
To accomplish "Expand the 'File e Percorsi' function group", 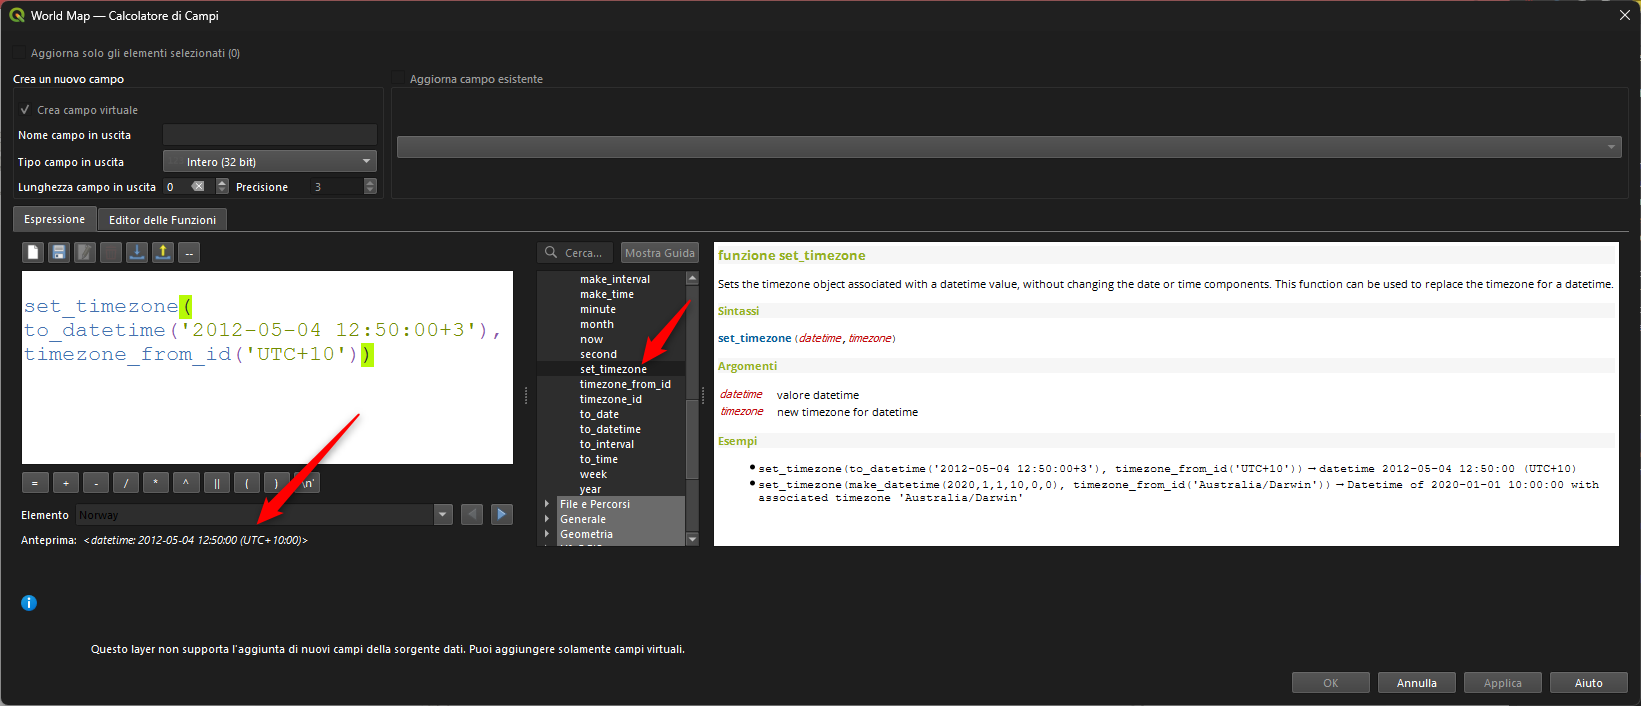I will (x=547, y=505).
